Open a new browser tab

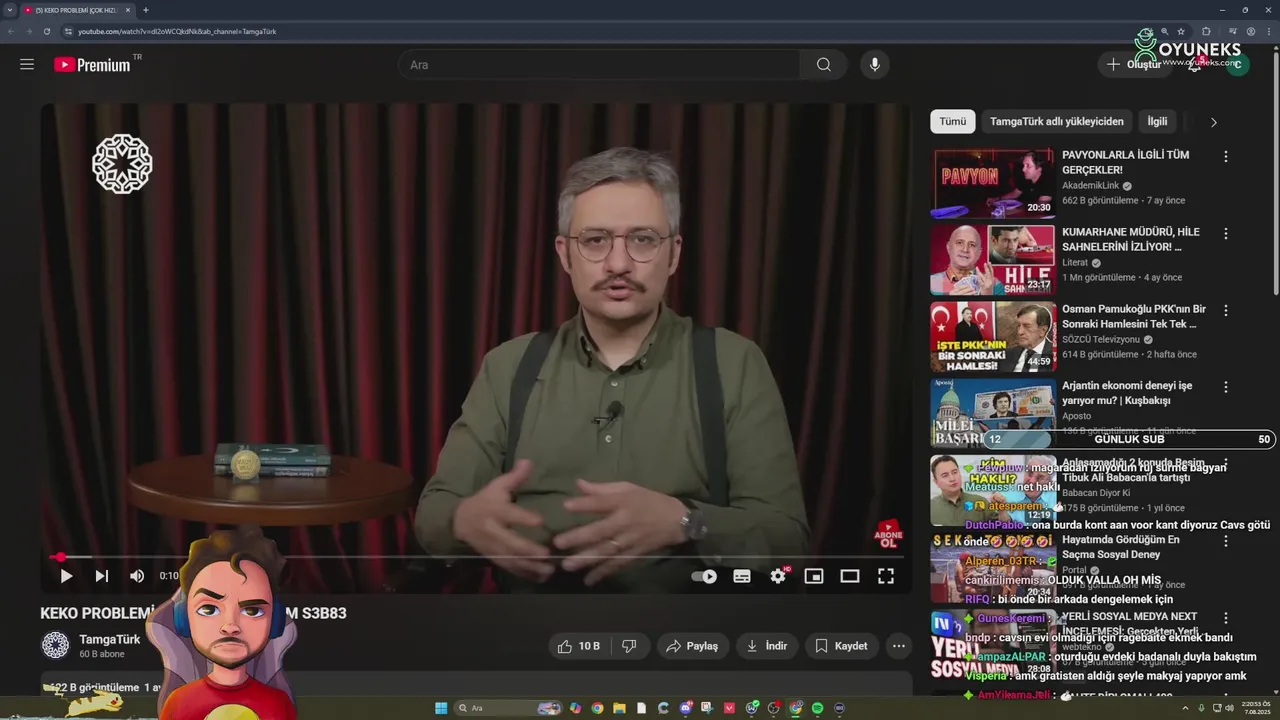tap(146, 10)
